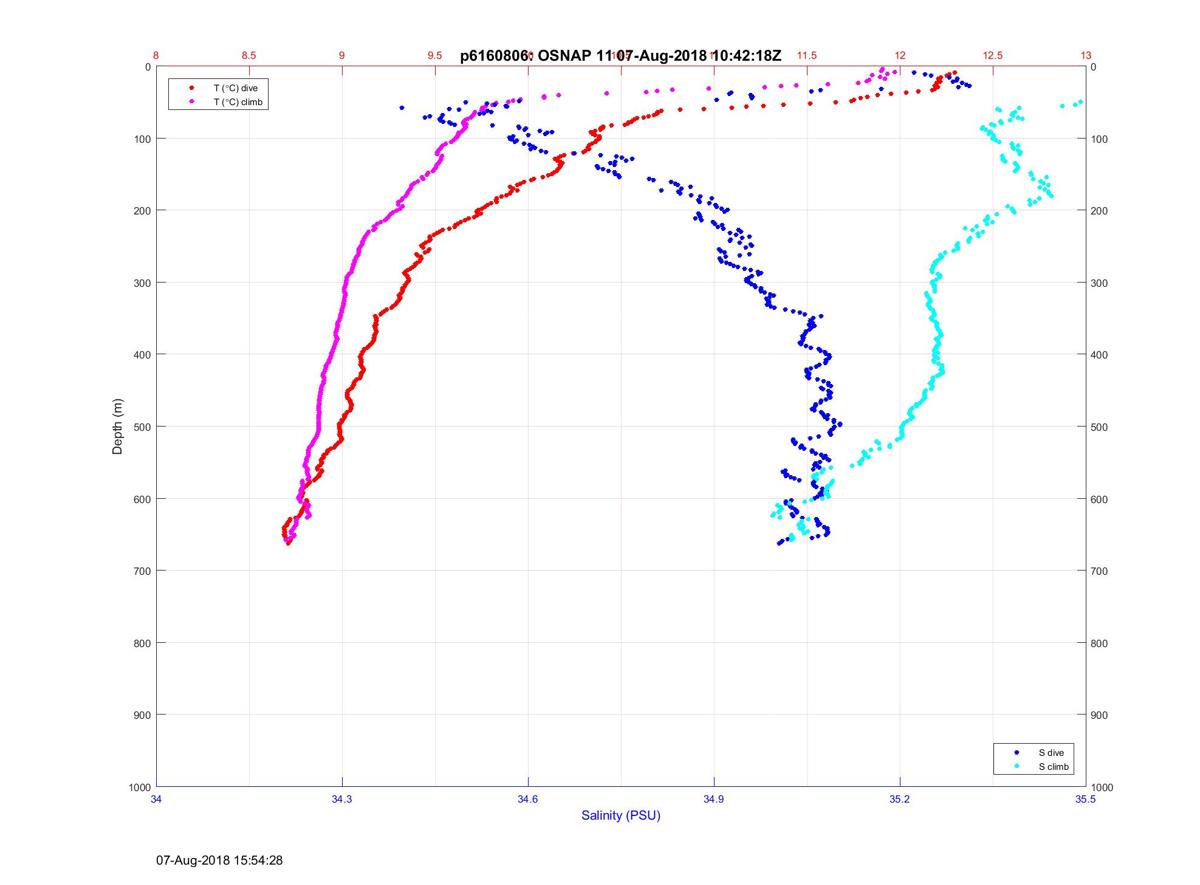The image size is (1200, 885).
Task: Click the red temperature tick label '12'
Action: click(900, 56)
